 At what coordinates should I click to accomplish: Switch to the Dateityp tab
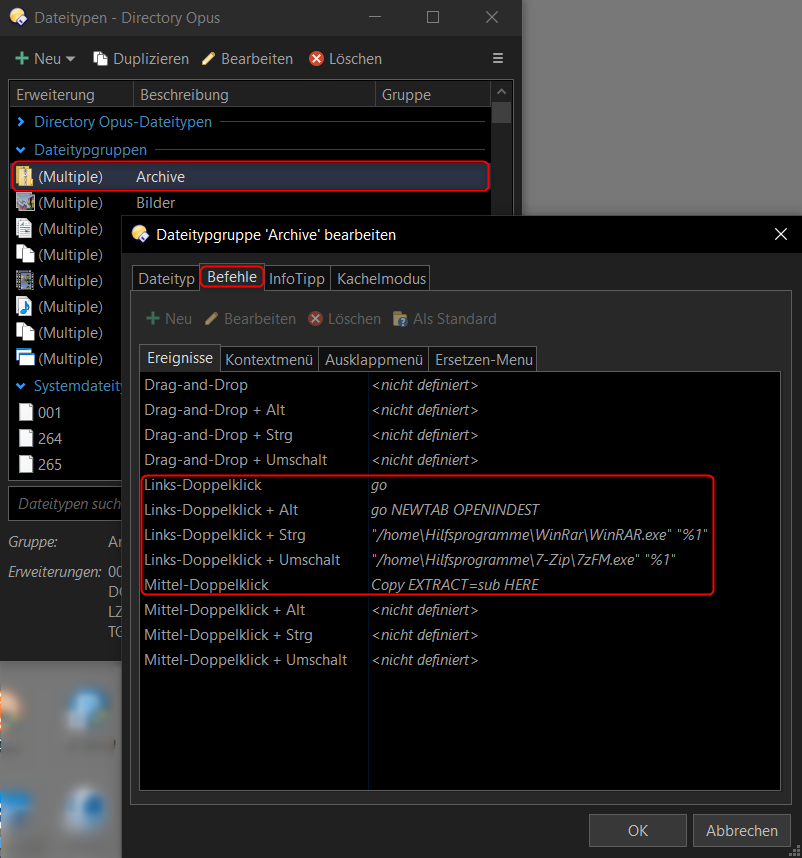[x=166, y=279]
